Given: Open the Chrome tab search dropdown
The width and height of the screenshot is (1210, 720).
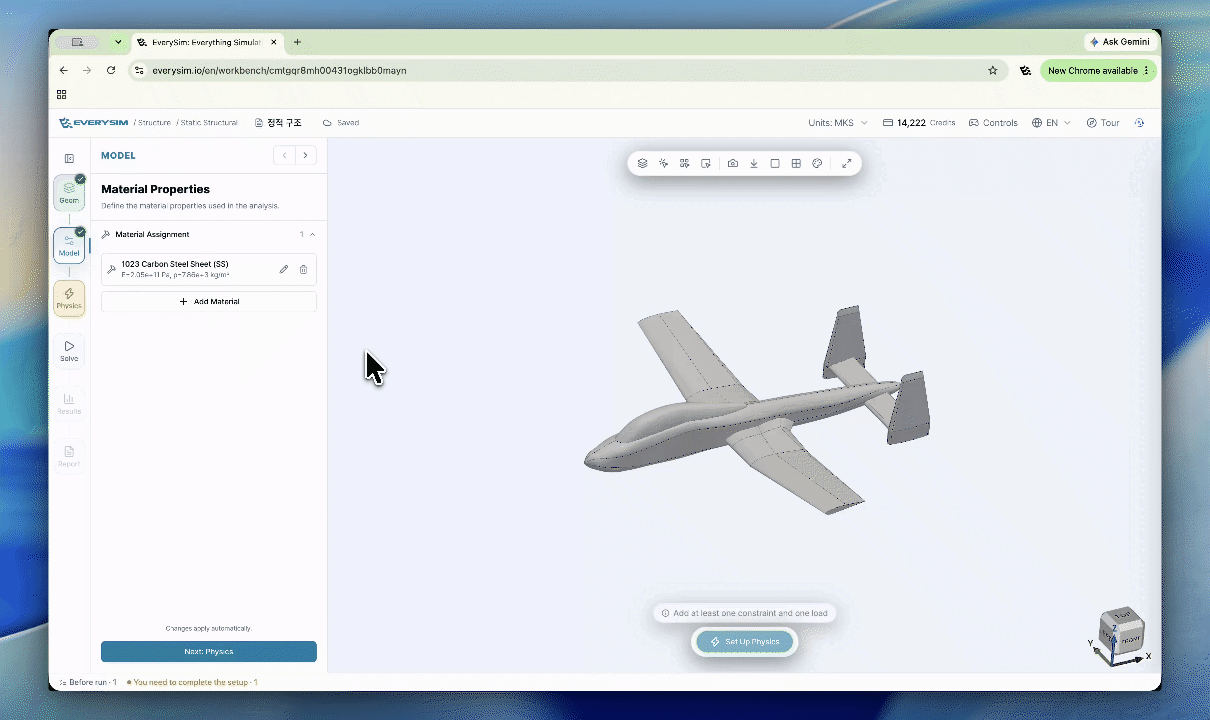Looking at the screenshot, I should (x=118, y=42).
